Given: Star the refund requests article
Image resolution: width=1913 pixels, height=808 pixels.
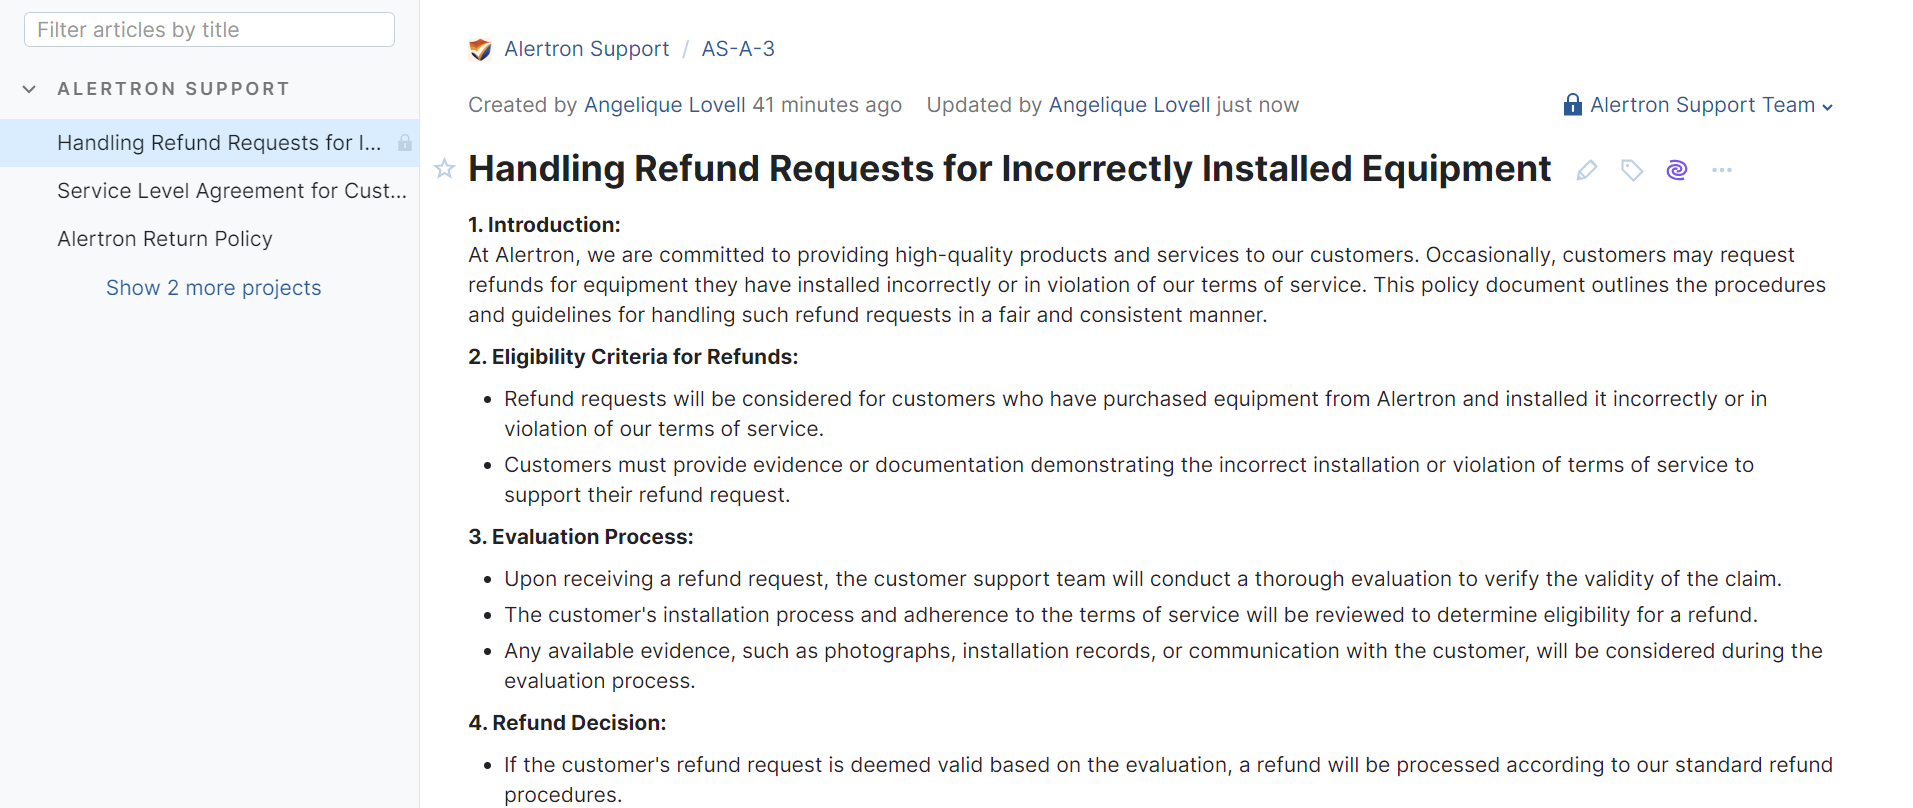Looking at the screenshot, I should [x=445, y=169].
